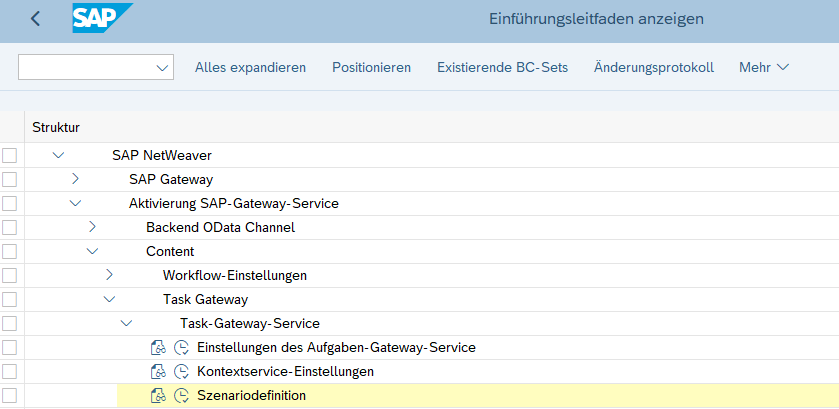The width and height of the screenshot is (839, 409).
Task: Select the checkbox beside Task Gateway row
Action: [10, 299]
